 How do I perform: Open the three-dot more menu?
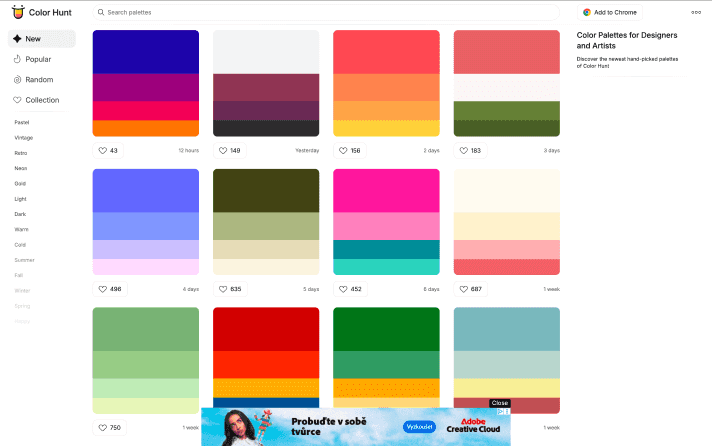(x=696, y=12)
